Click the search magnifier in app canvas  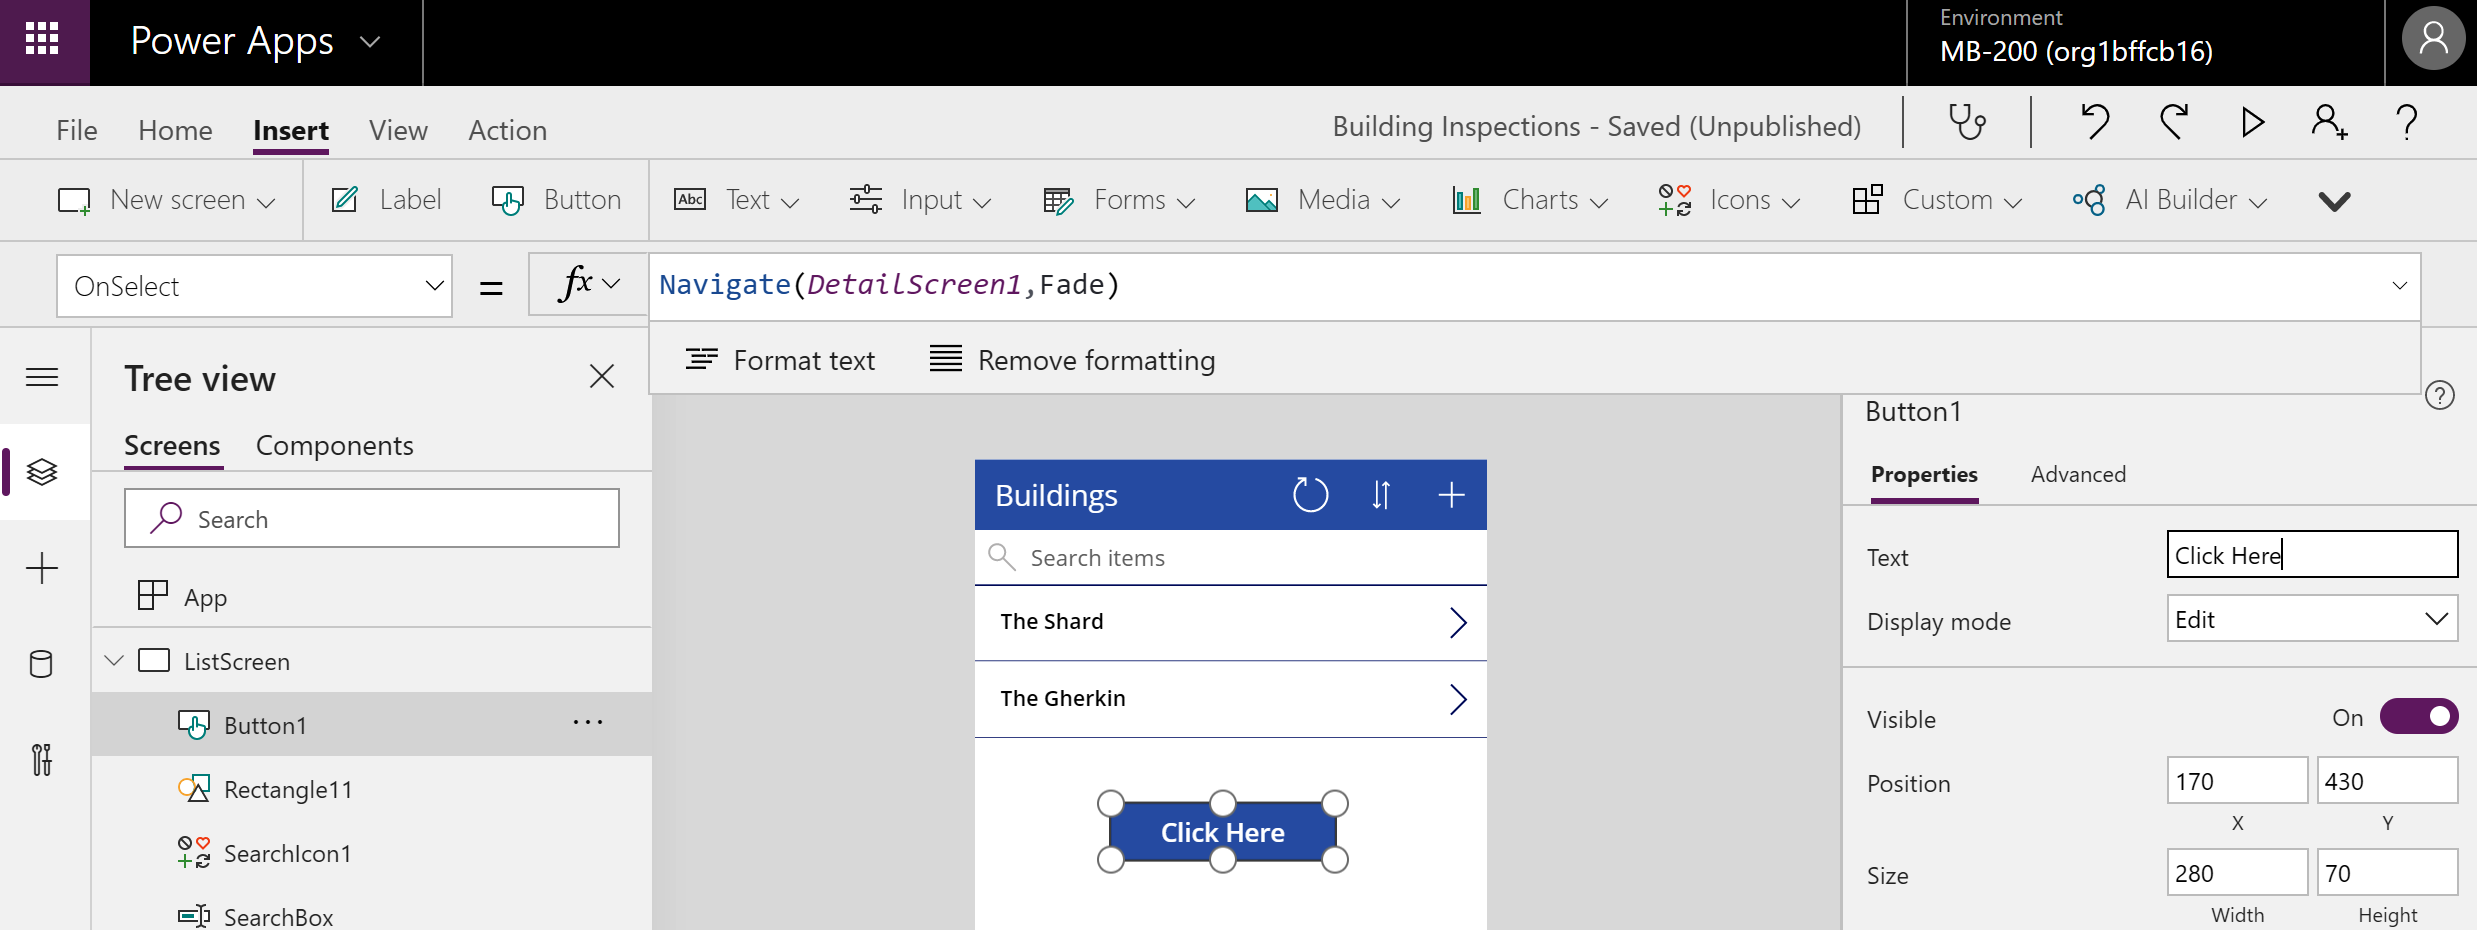(x=1001, y=557)
